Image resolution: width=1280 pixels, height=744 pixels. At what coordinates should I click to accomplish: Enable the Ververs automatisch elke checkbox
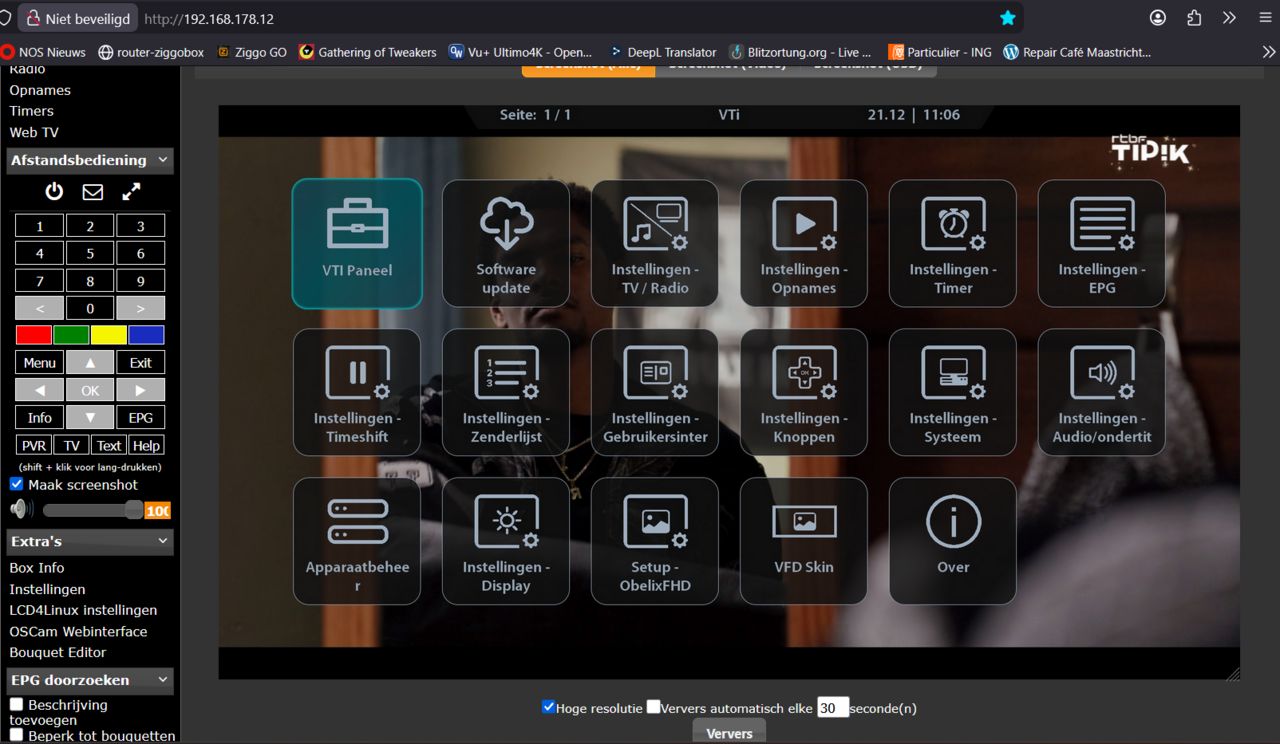[654, 706]
